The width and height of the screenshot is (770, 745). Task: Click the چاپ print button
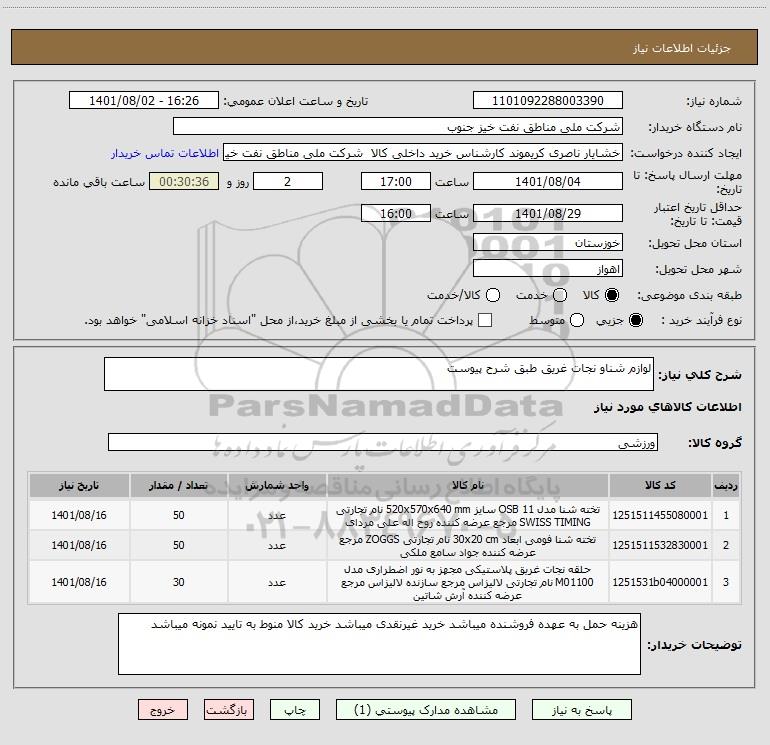click(x=295, y=710)
